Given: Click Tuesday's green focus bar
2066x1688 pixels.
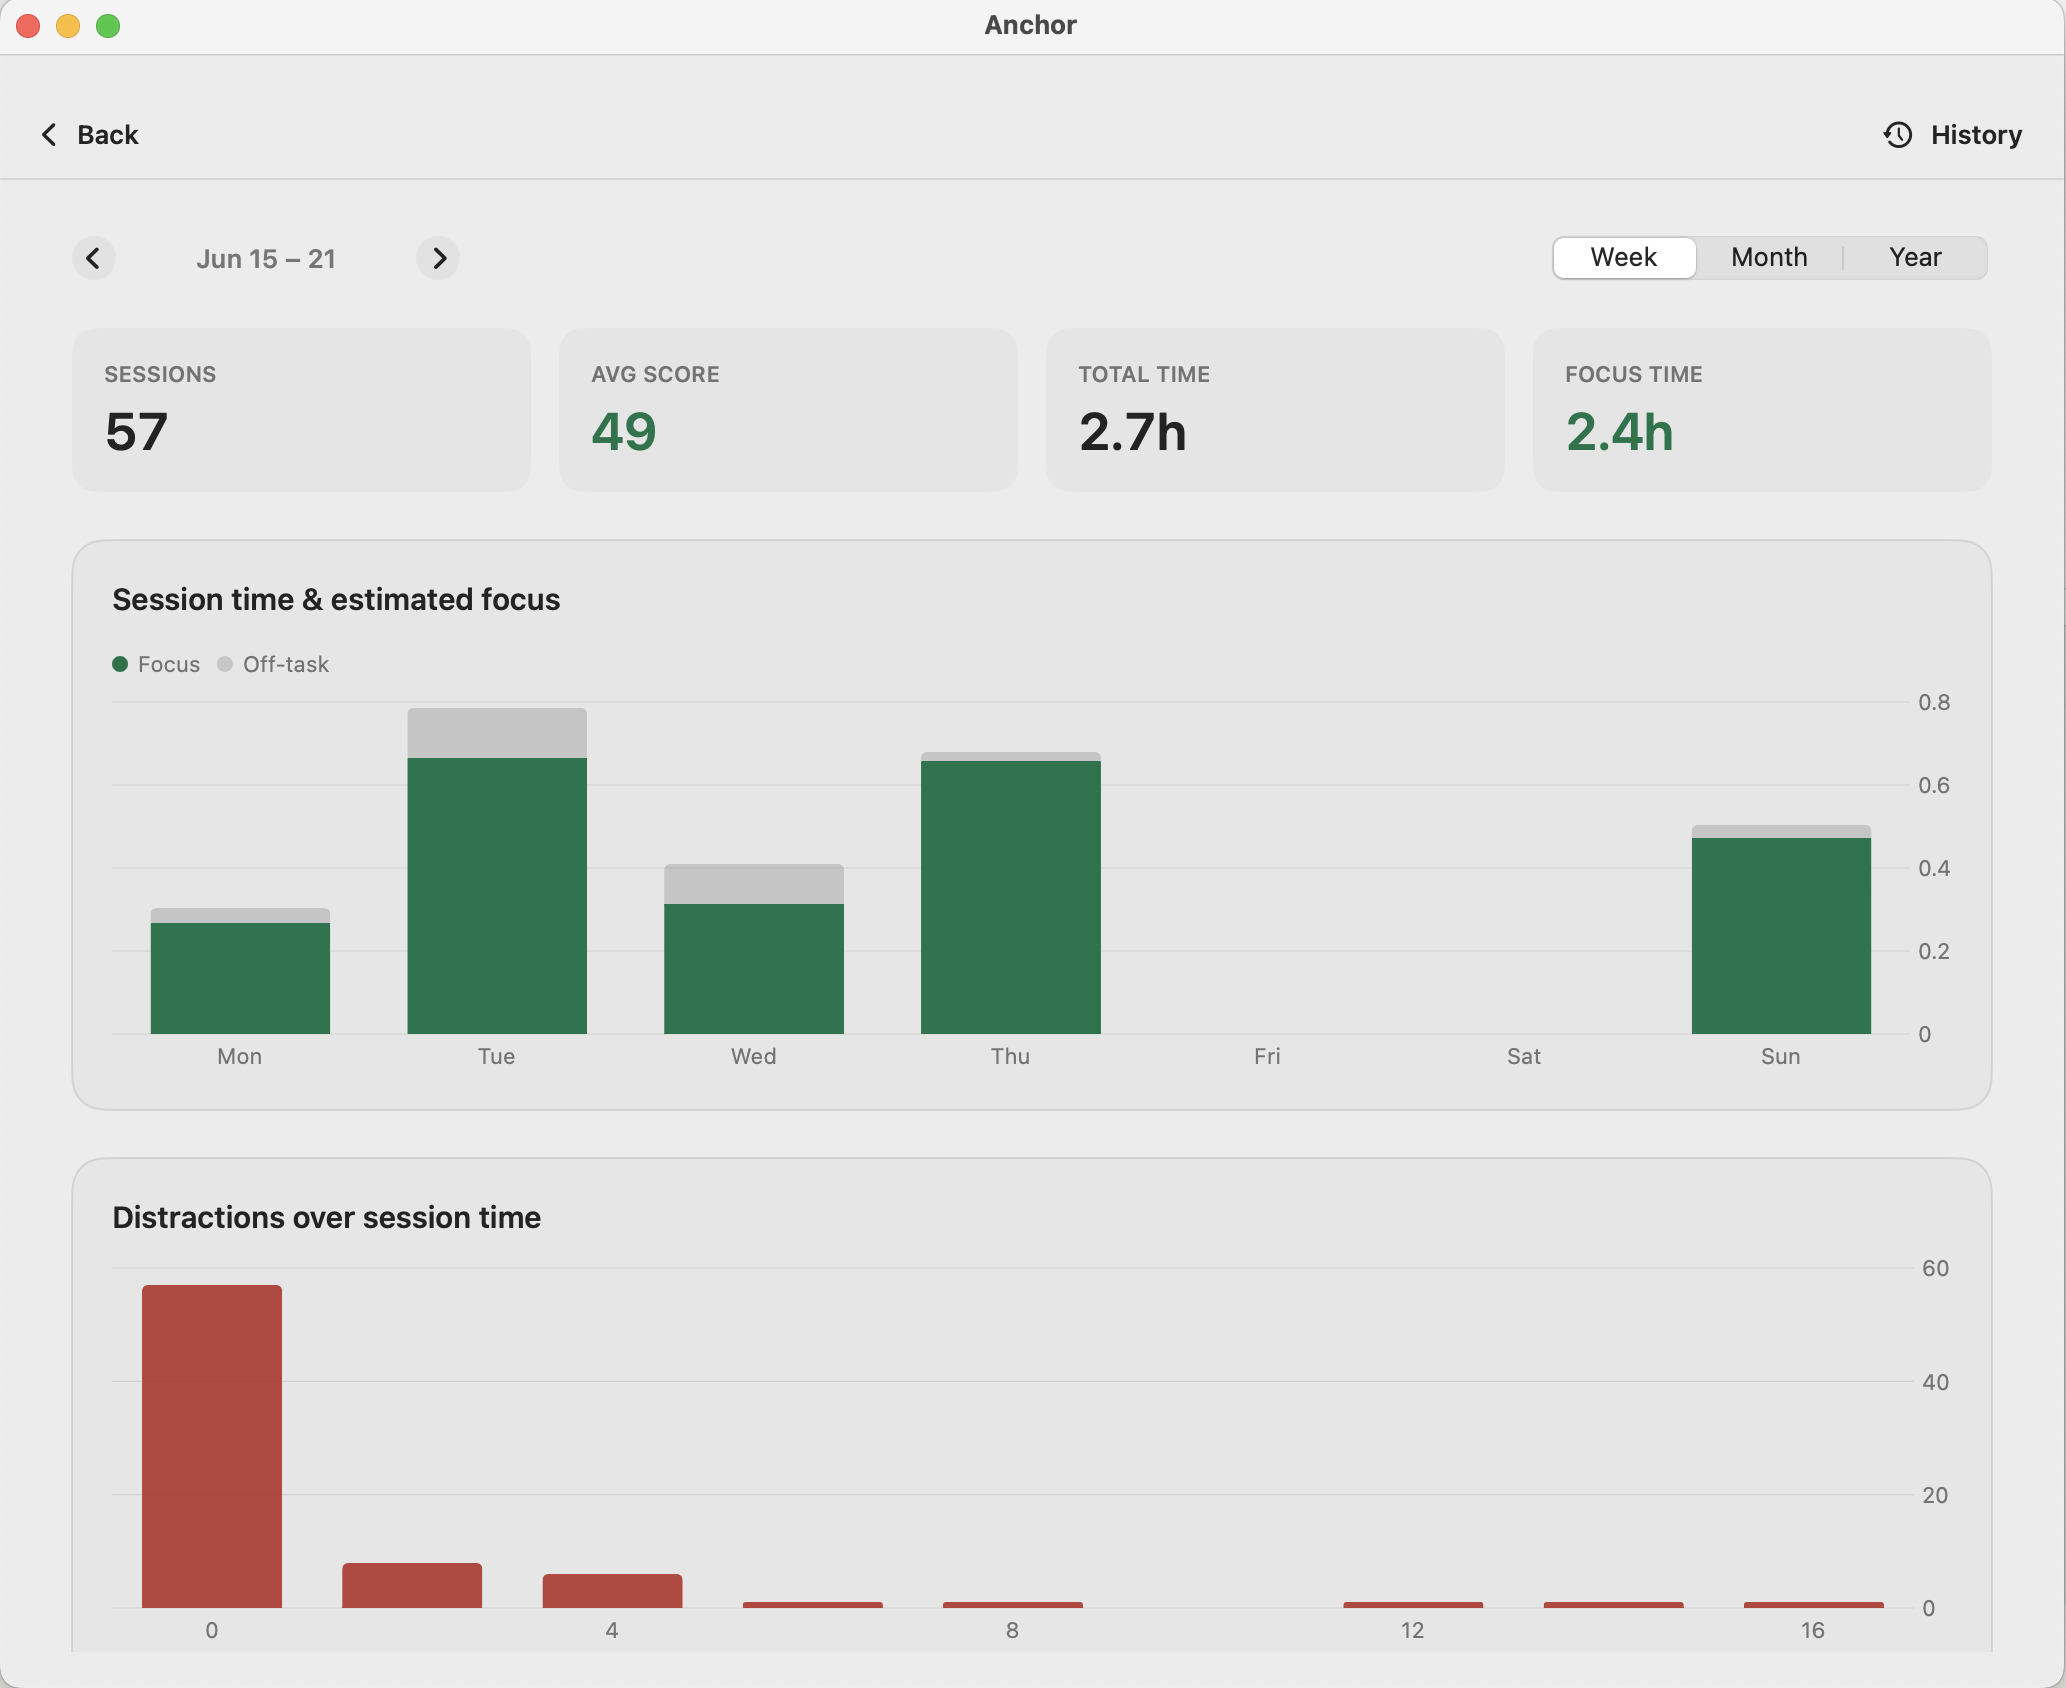Looking at the screenshot, I should click(497, 896).
